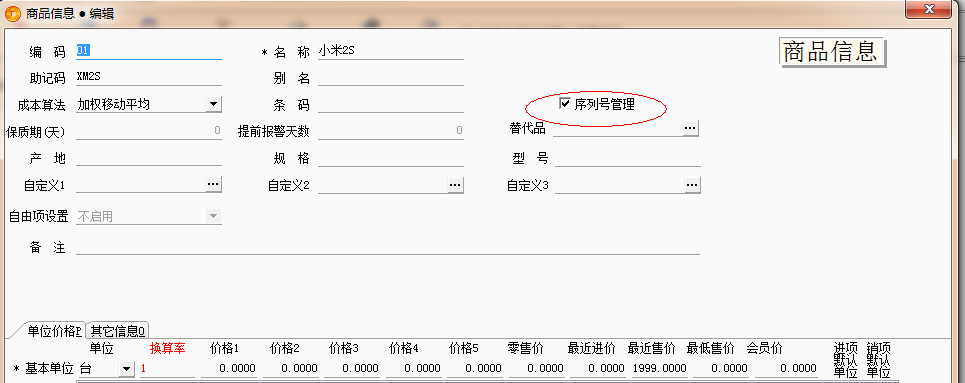Image resolution: width=965 pixels, height=383 pixels.
Task: Click the 产地 input field
Action: (148, 158)
